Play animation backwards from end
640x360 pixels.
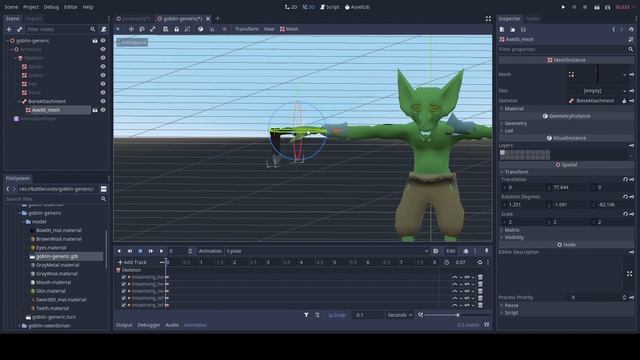click(130, 251)
